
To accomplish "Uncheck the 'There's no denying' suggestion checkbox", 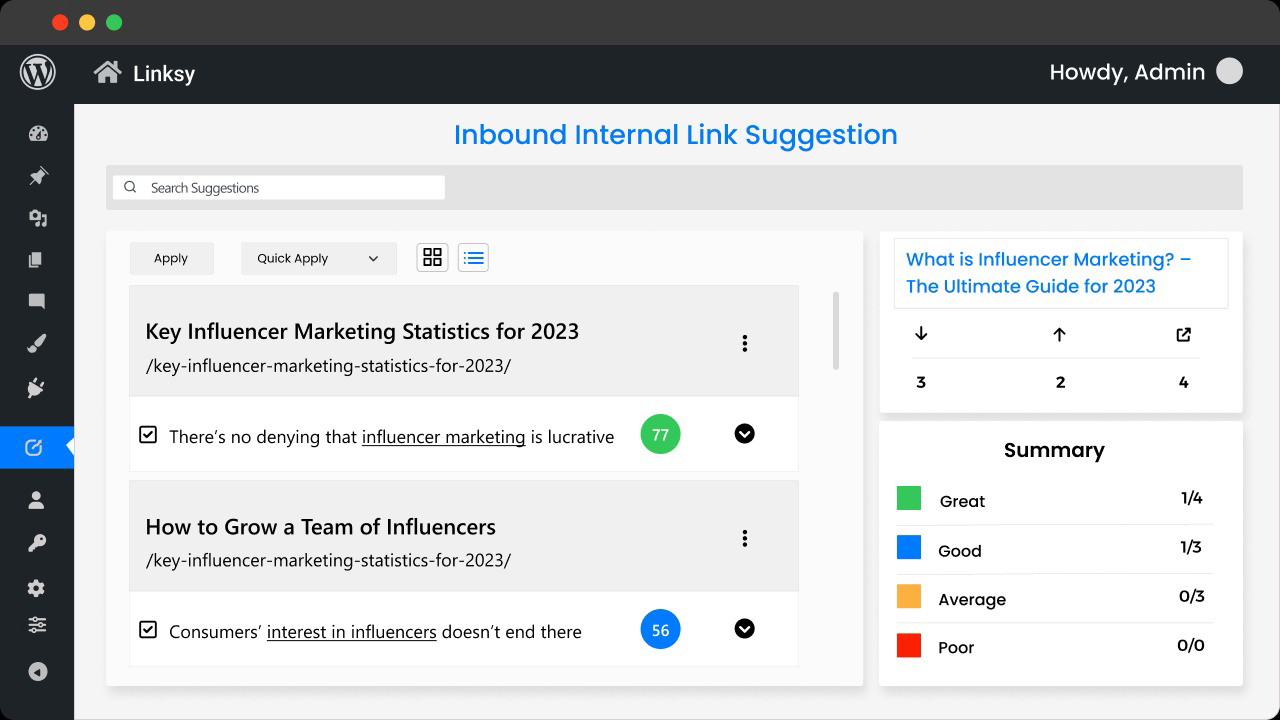I will 148,435.
